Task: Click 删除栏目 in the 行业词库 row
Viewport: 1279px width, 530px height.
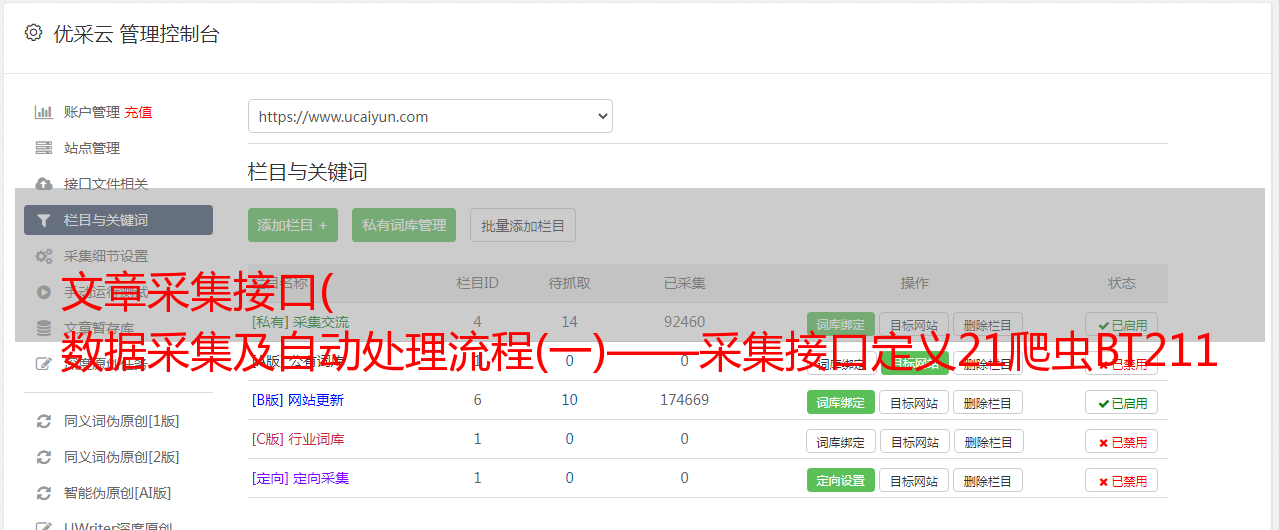Action: [x=987, y=441]
